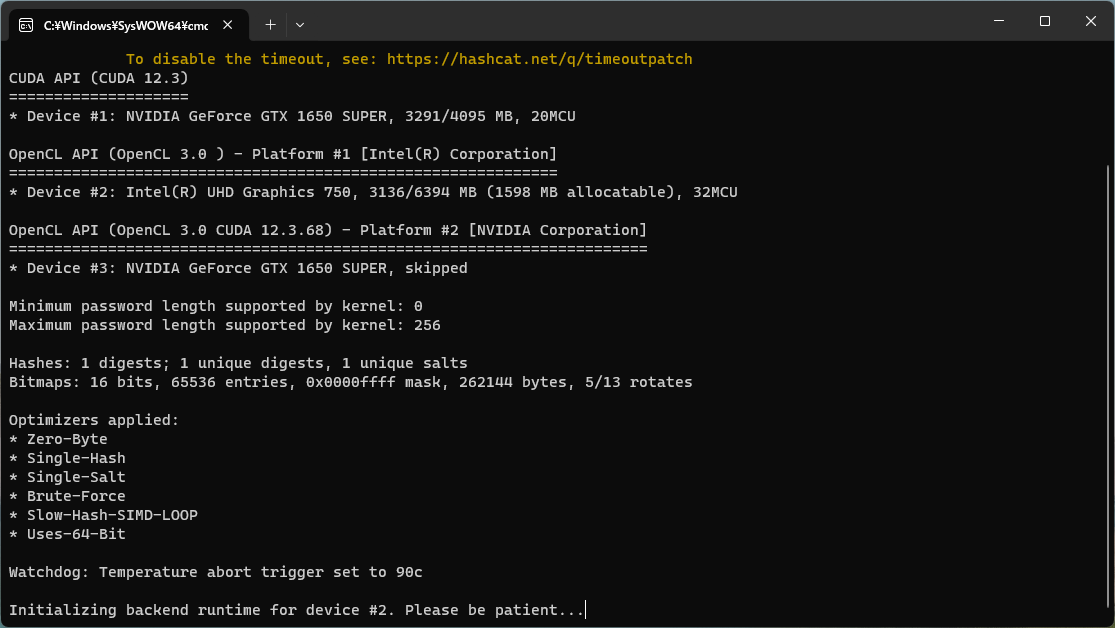This screenshot has width=1115, height=628.
Task: Close the terminal window
Action: [1090, 21]
